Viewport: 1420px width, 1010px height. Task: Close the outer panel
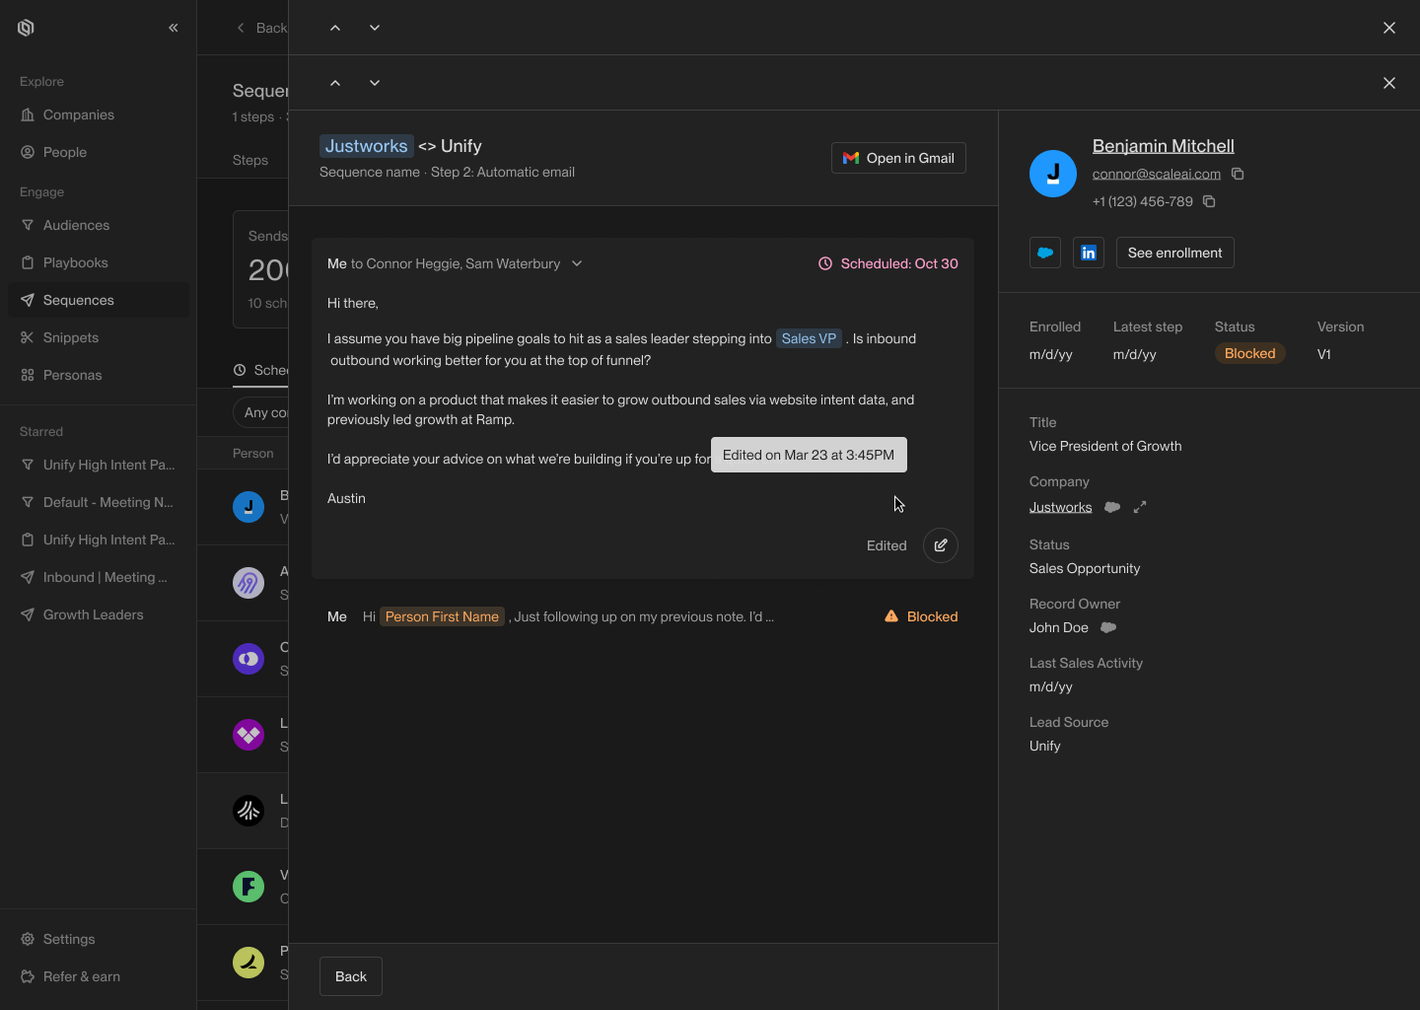point(1389,28)
